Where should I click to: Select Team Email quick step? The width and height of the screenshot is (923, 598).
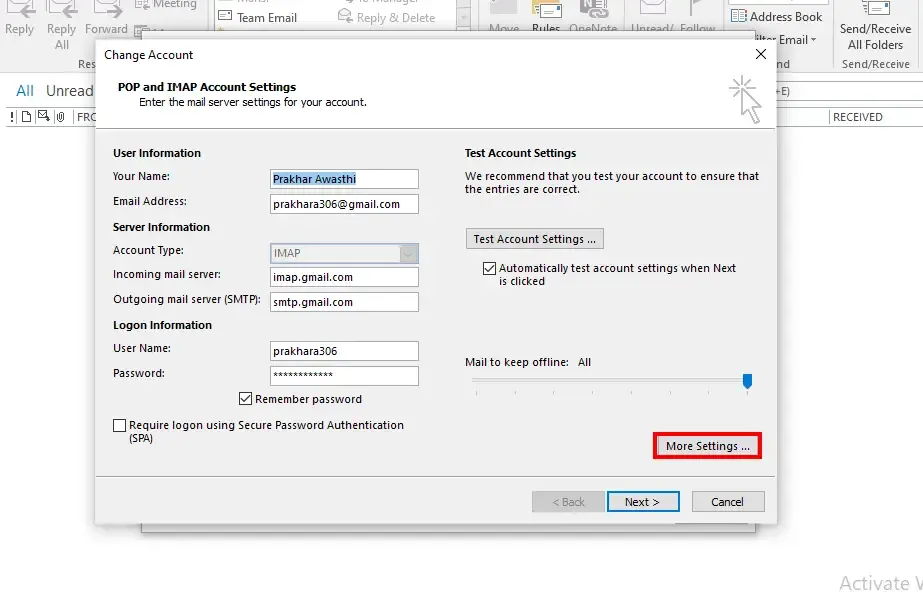pyautogui.click(x=258, y=18)
